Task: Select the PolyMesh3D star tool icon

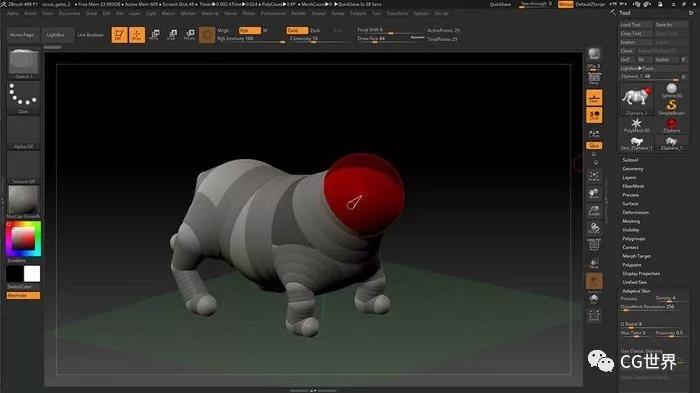Action: point(636,125)
